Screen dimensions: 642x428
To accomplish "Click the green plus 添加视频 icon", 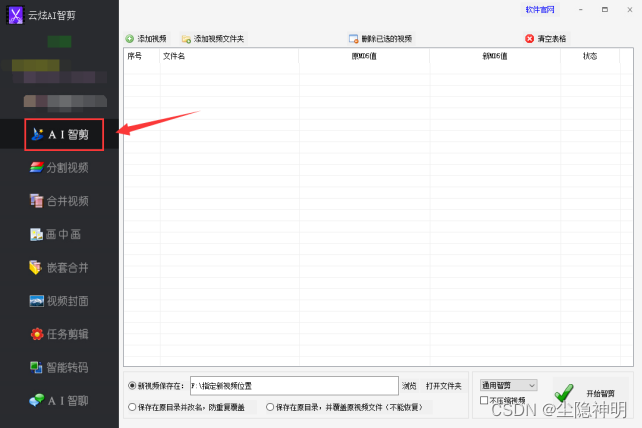I will [130, 38].
